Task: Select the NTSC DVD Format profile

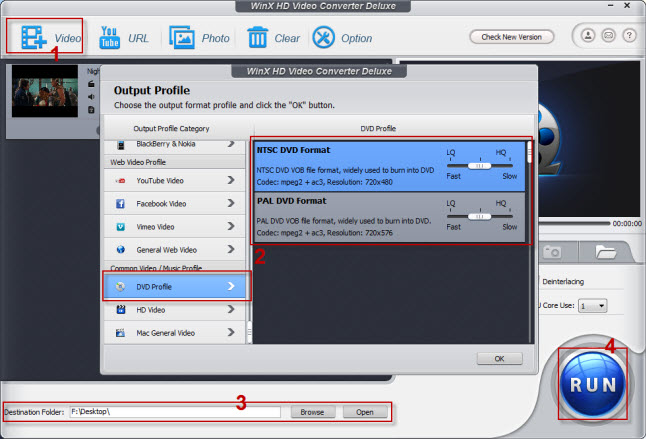Action: click(x=390, y=166)
